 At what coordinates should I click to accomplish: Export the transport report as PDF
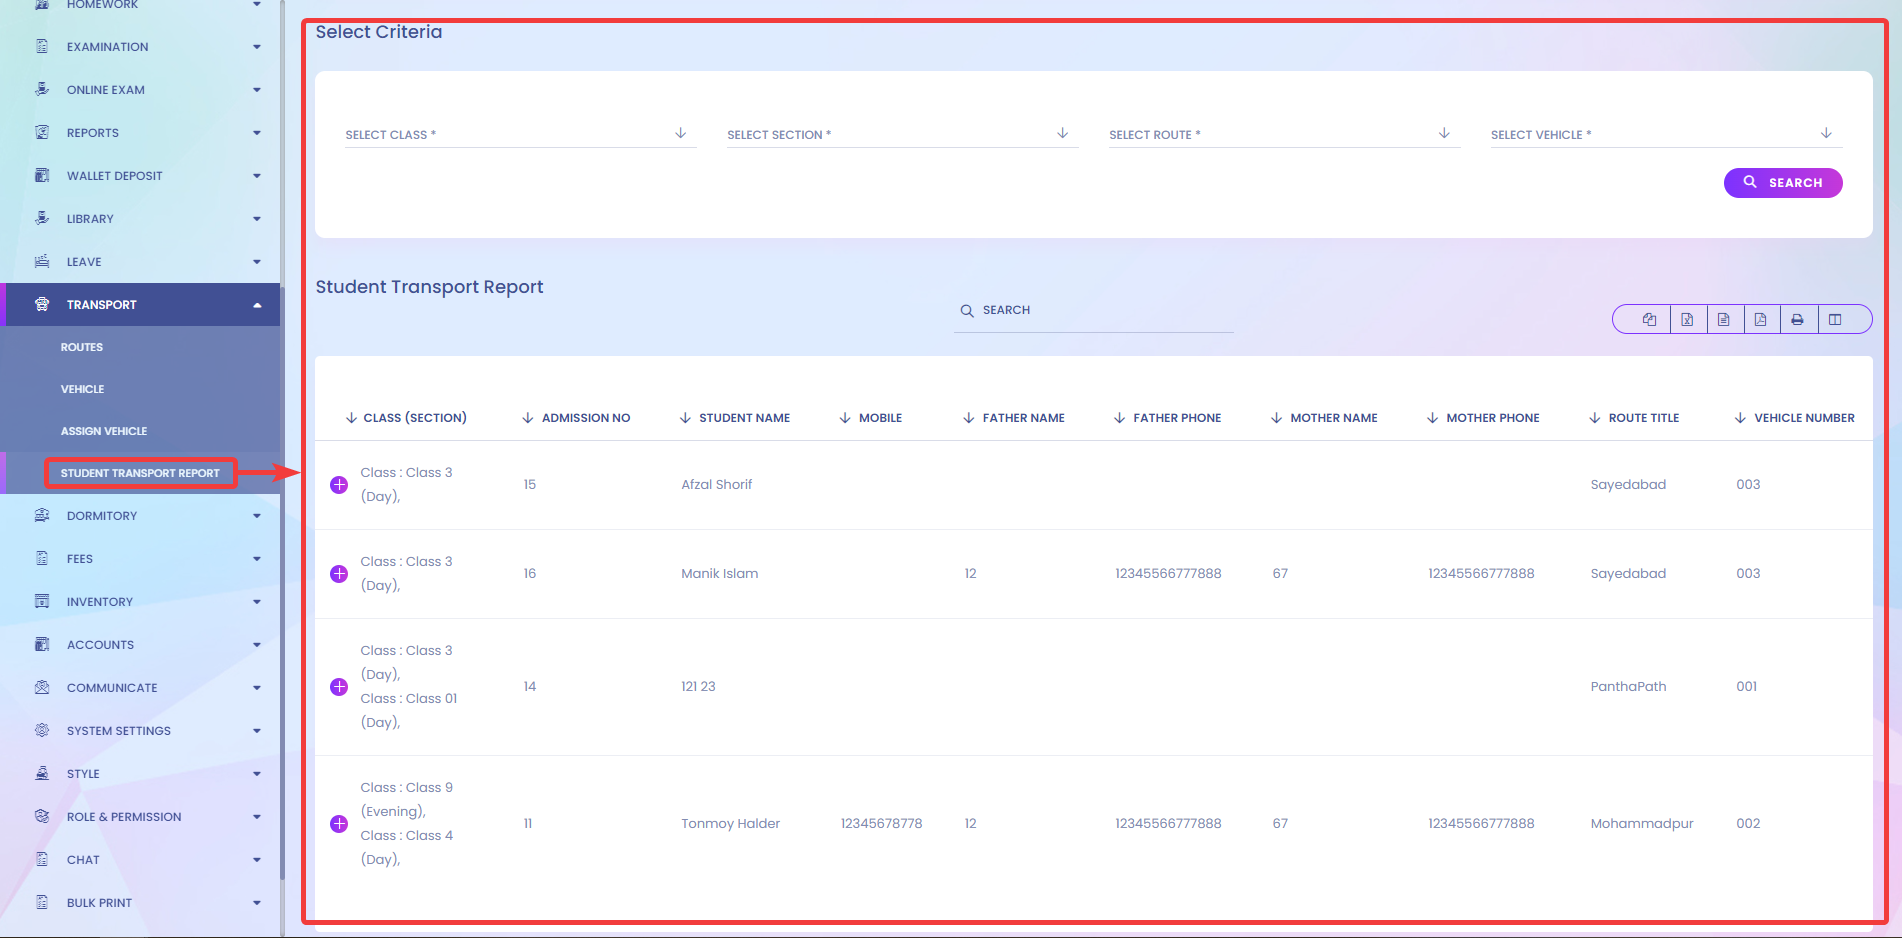pyautogui.click(x=1761, y=320)
